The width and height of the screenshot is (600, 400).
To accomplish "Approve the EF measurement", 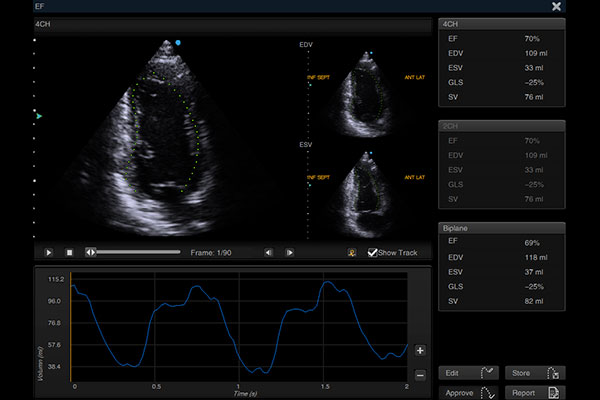I will [x=468, y=393].
